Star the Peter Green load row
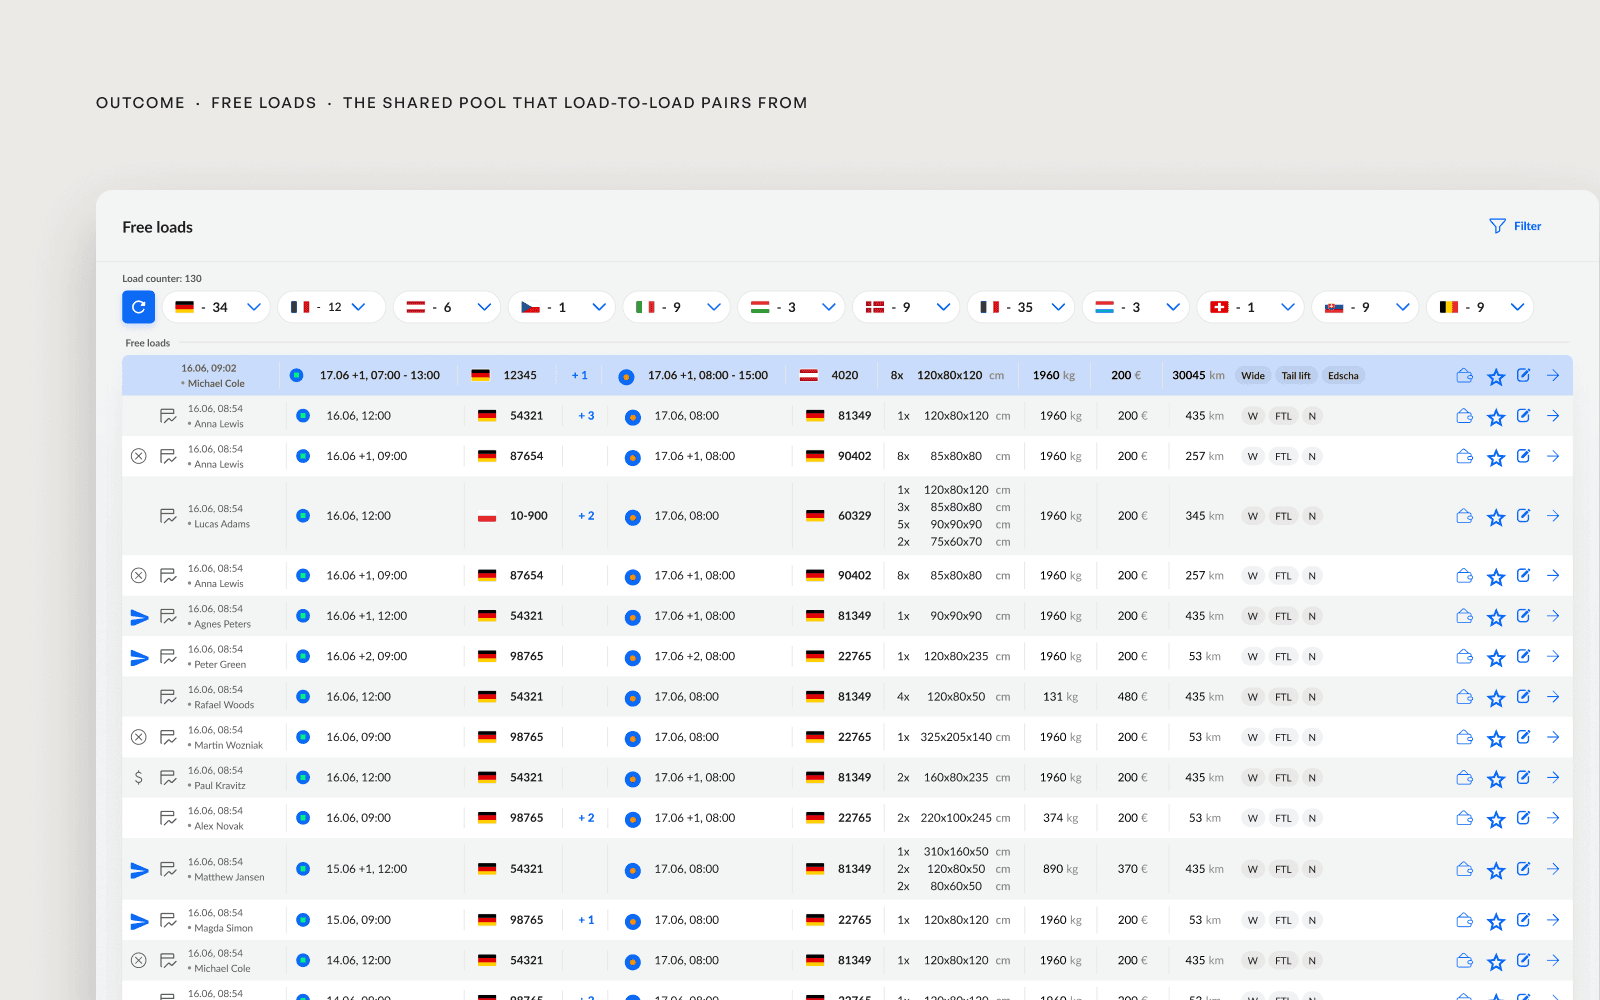1600x1000 pixels. click(x=1496, y=657)
